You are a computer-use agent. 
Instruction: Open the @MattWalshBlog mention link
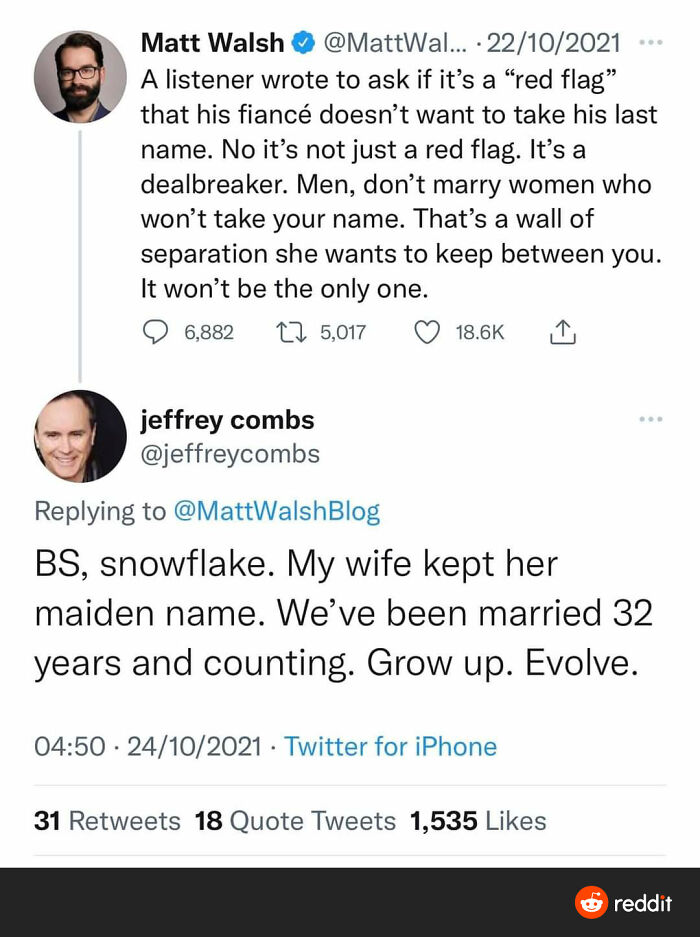point(276,511)
